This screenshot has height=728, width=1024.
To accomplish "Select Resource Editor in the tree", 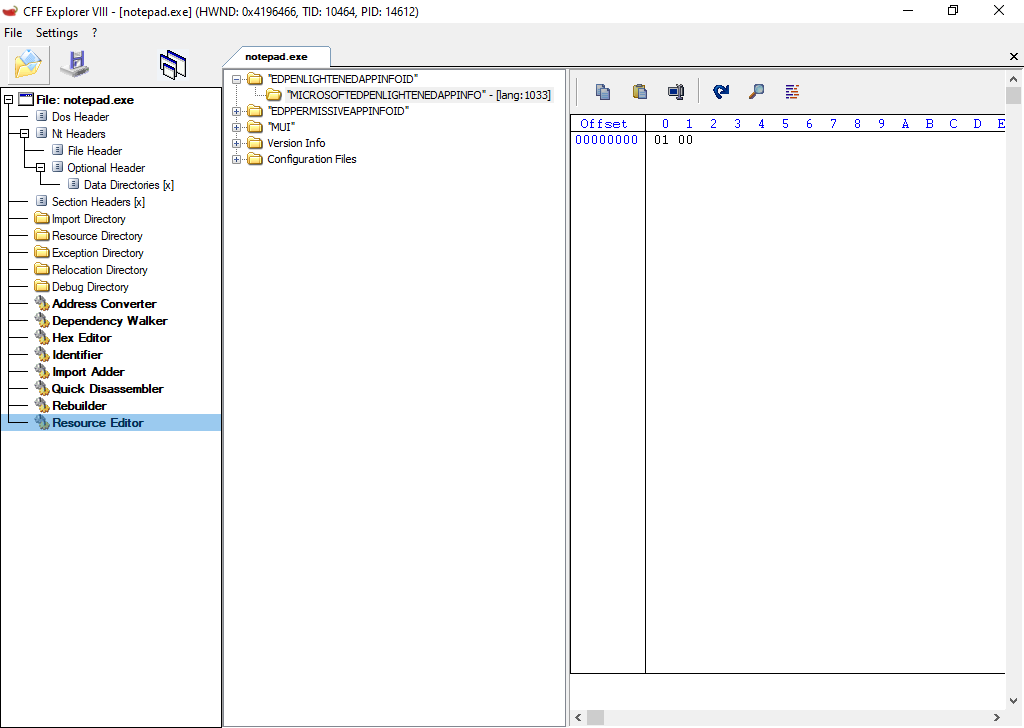I will tap(98, 422).
